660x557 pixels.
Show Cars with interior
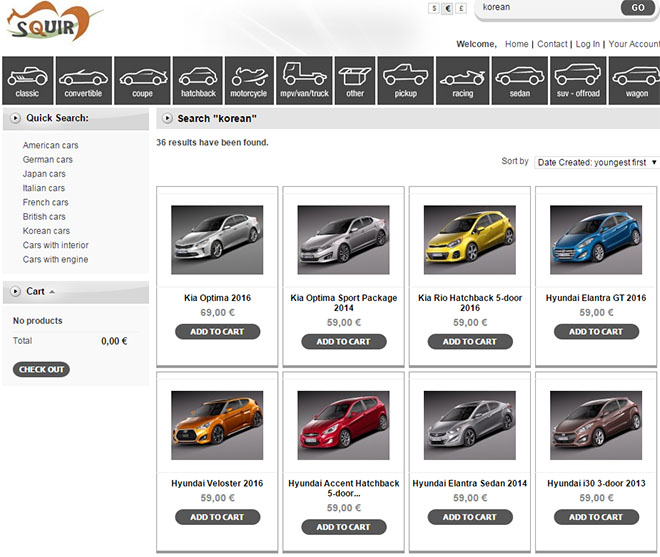(x=56, y=245)
